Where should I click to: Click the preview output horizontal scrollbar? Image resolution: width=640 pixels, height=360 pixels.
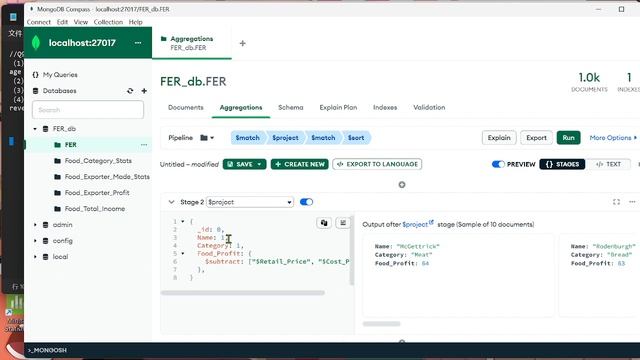382,324
